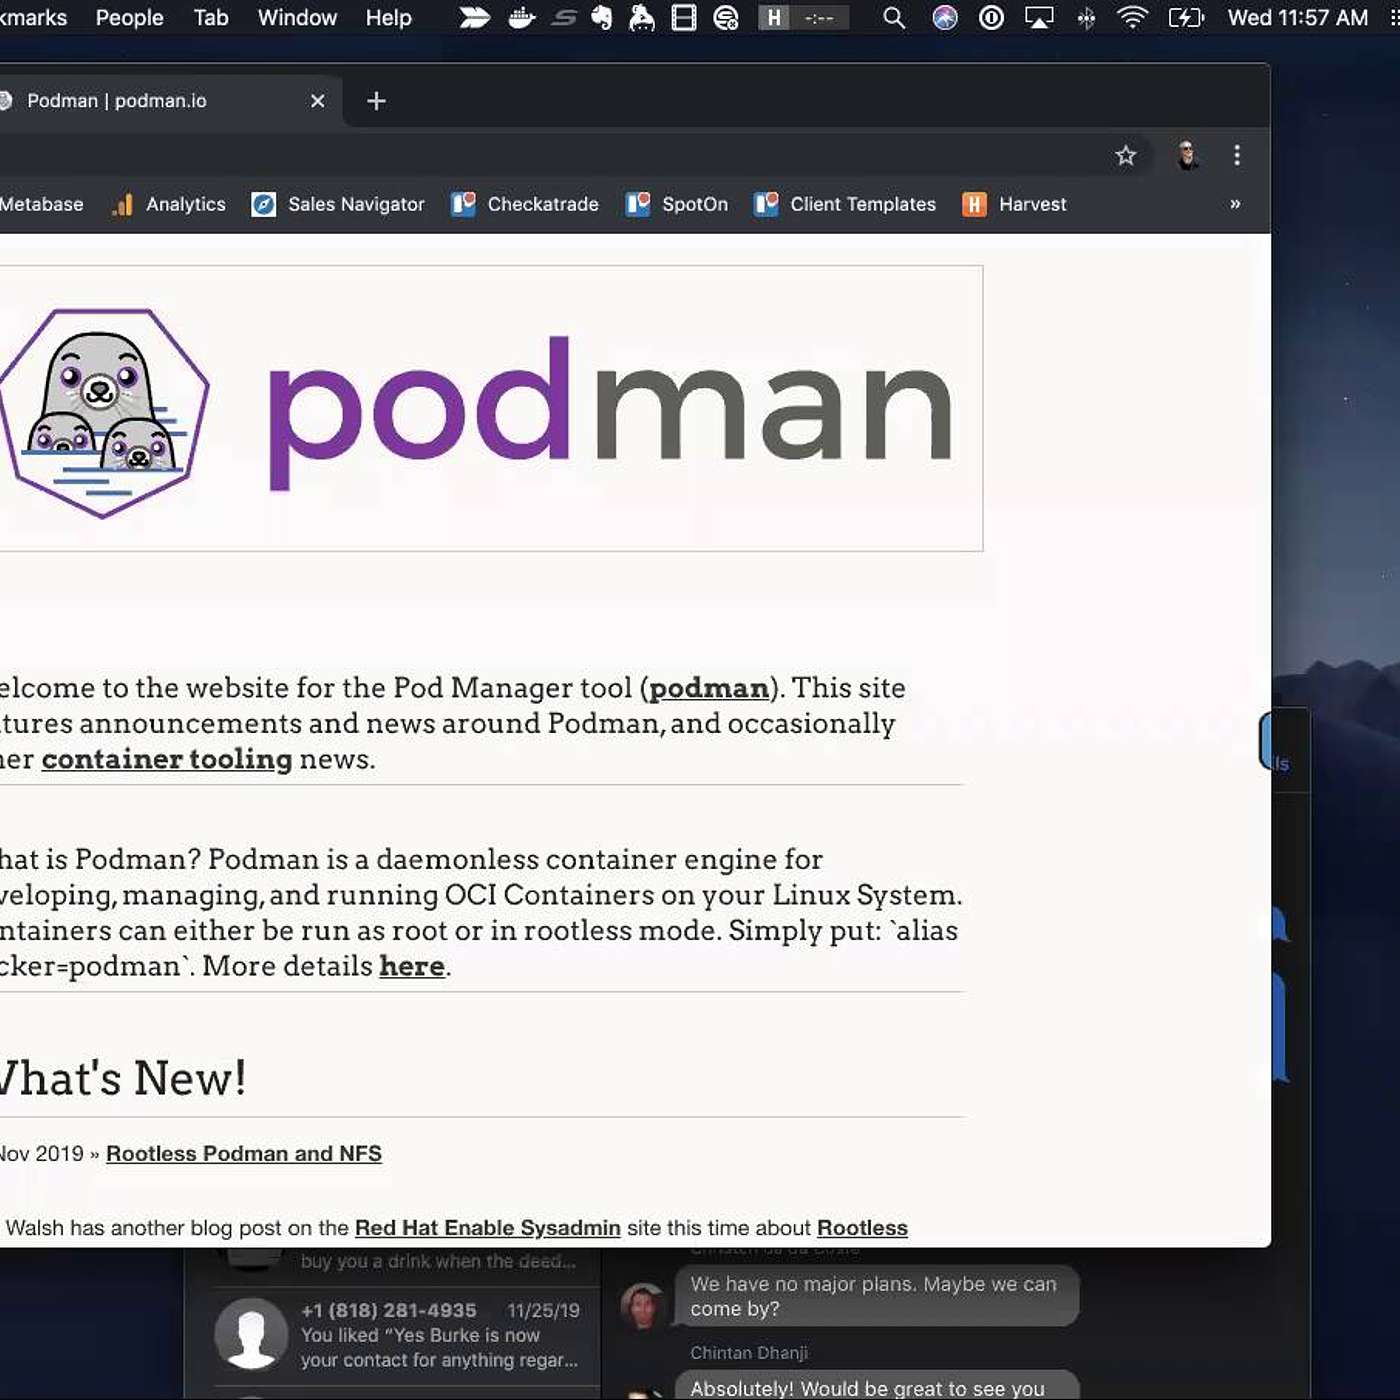Viewport: 1400px width, 1400px height.
Task: Follow the 'Rootless Podman and NFS' link
Action: (244, 1153)
